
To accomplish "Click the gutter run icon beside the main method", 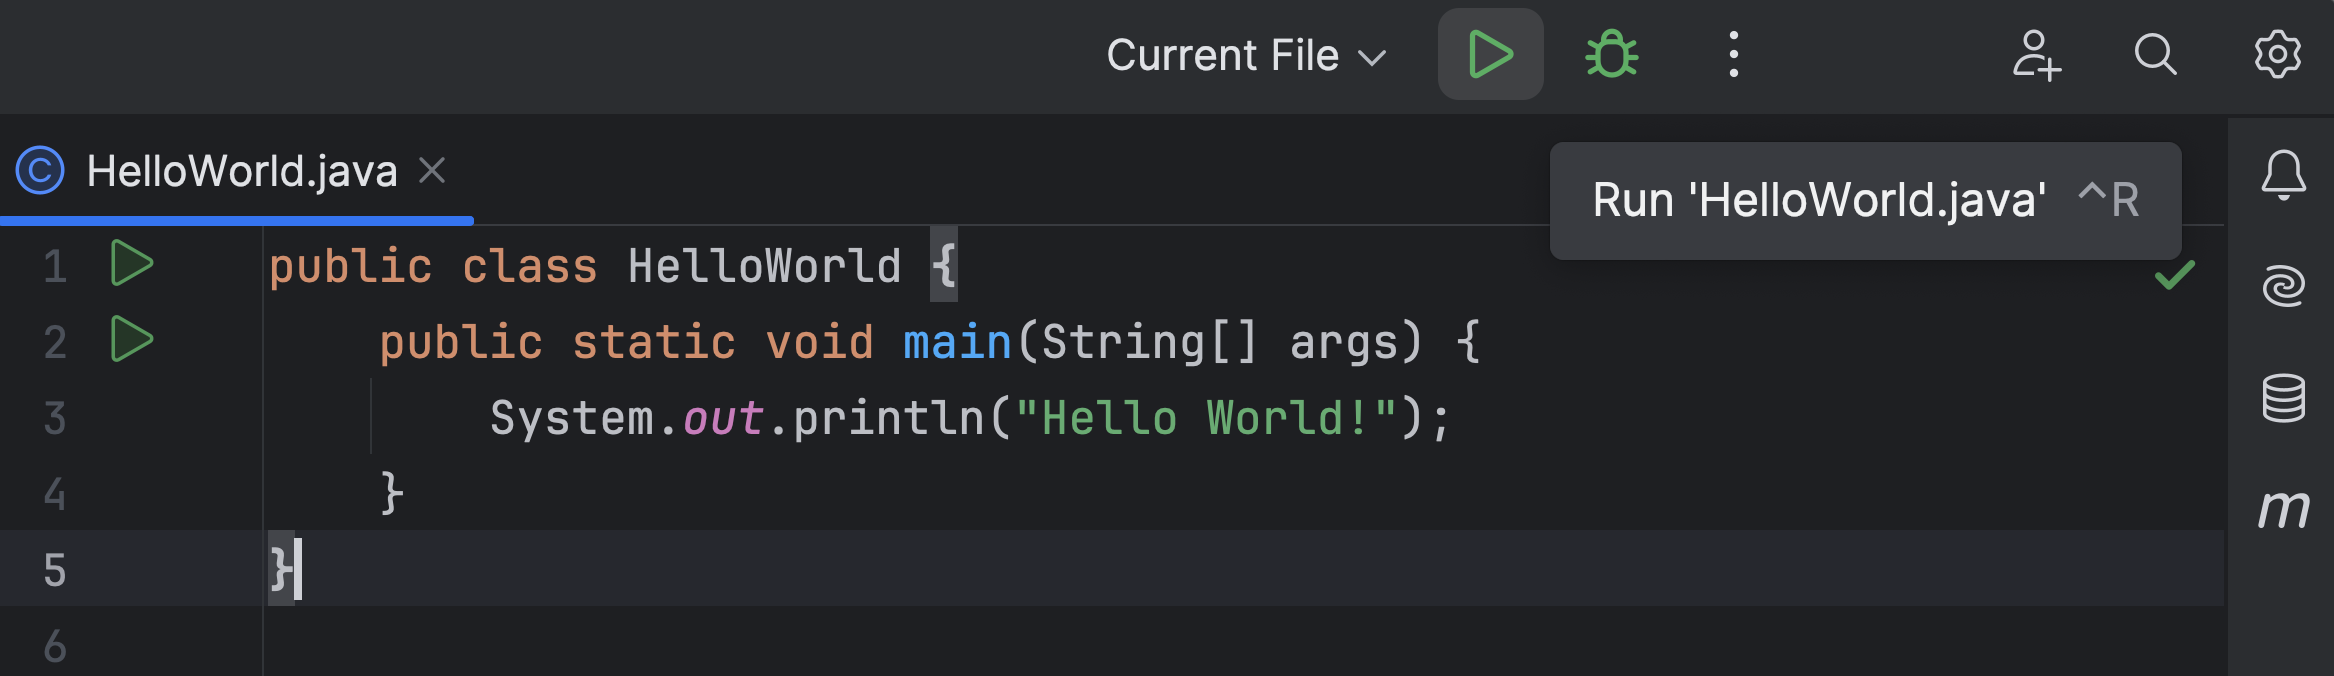I will coord(131,340).
